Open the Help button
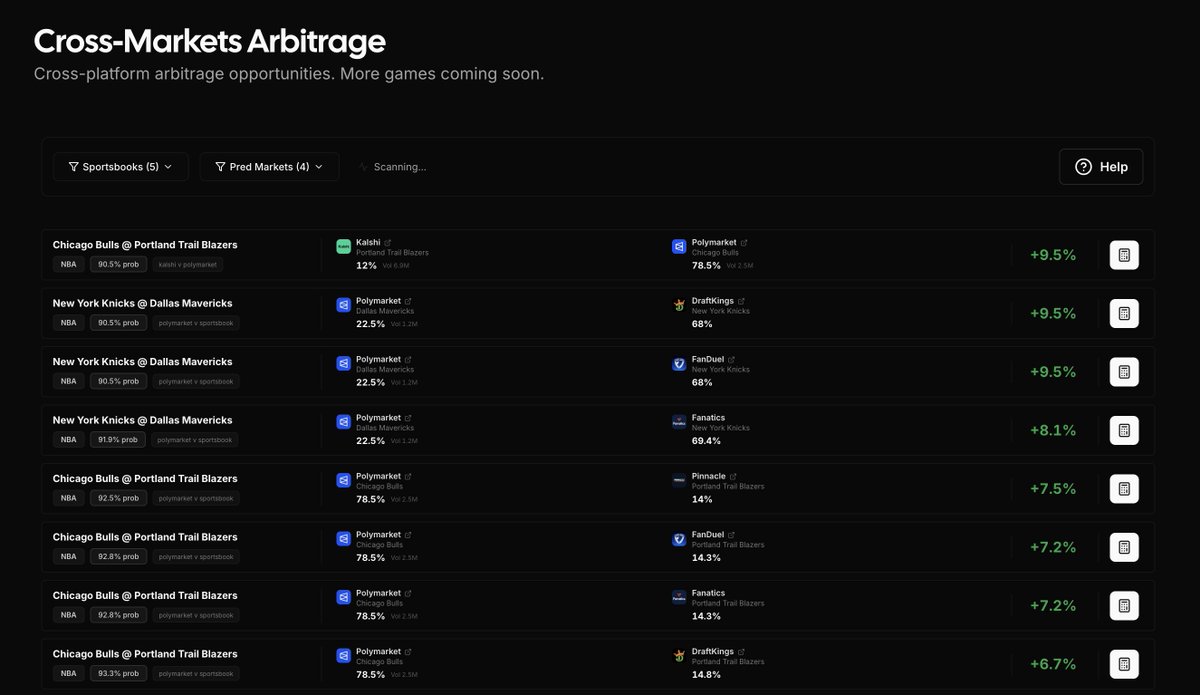The height and width of the screenshot is (695, 1200). (1101, 167)
